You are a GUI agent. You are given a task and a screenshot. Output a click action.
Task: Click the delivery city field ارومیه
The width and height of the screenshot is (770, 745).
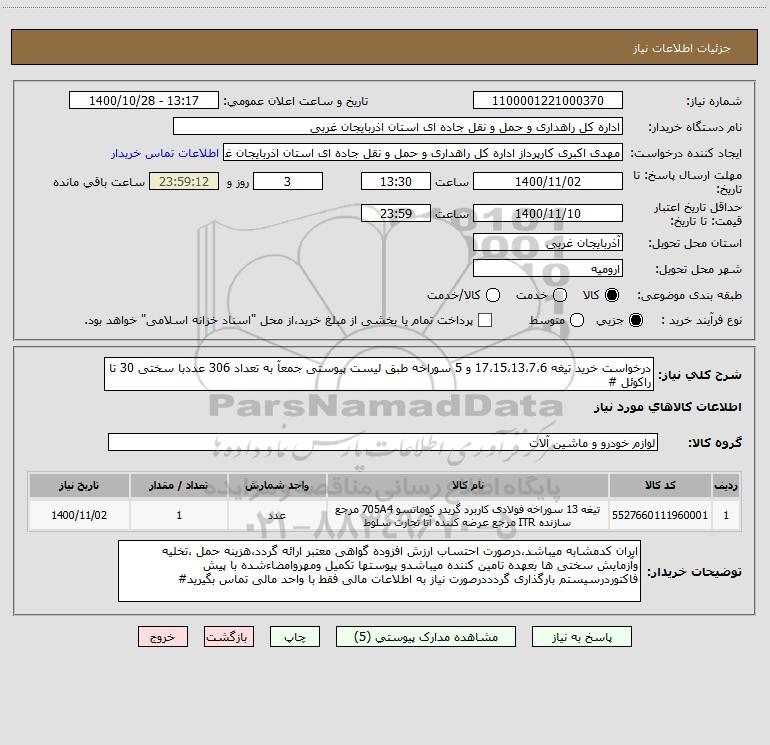548,268
